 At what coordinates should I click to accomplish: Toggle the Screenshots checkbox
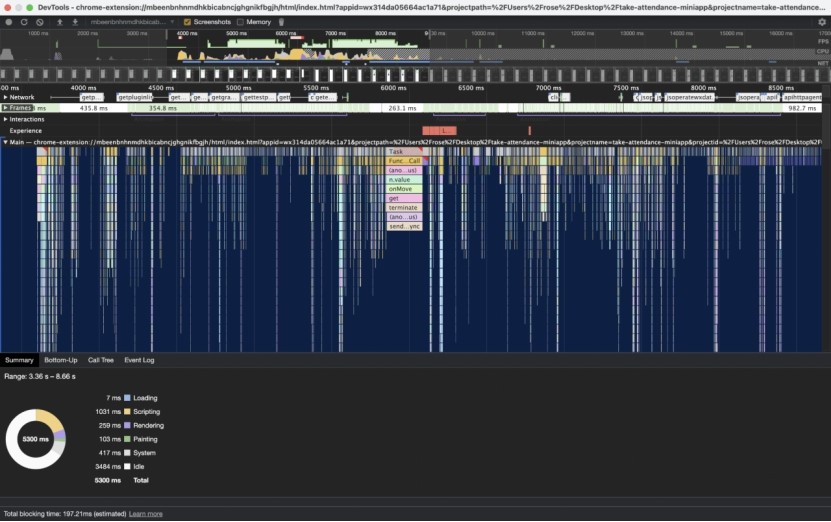coord(187,22)
